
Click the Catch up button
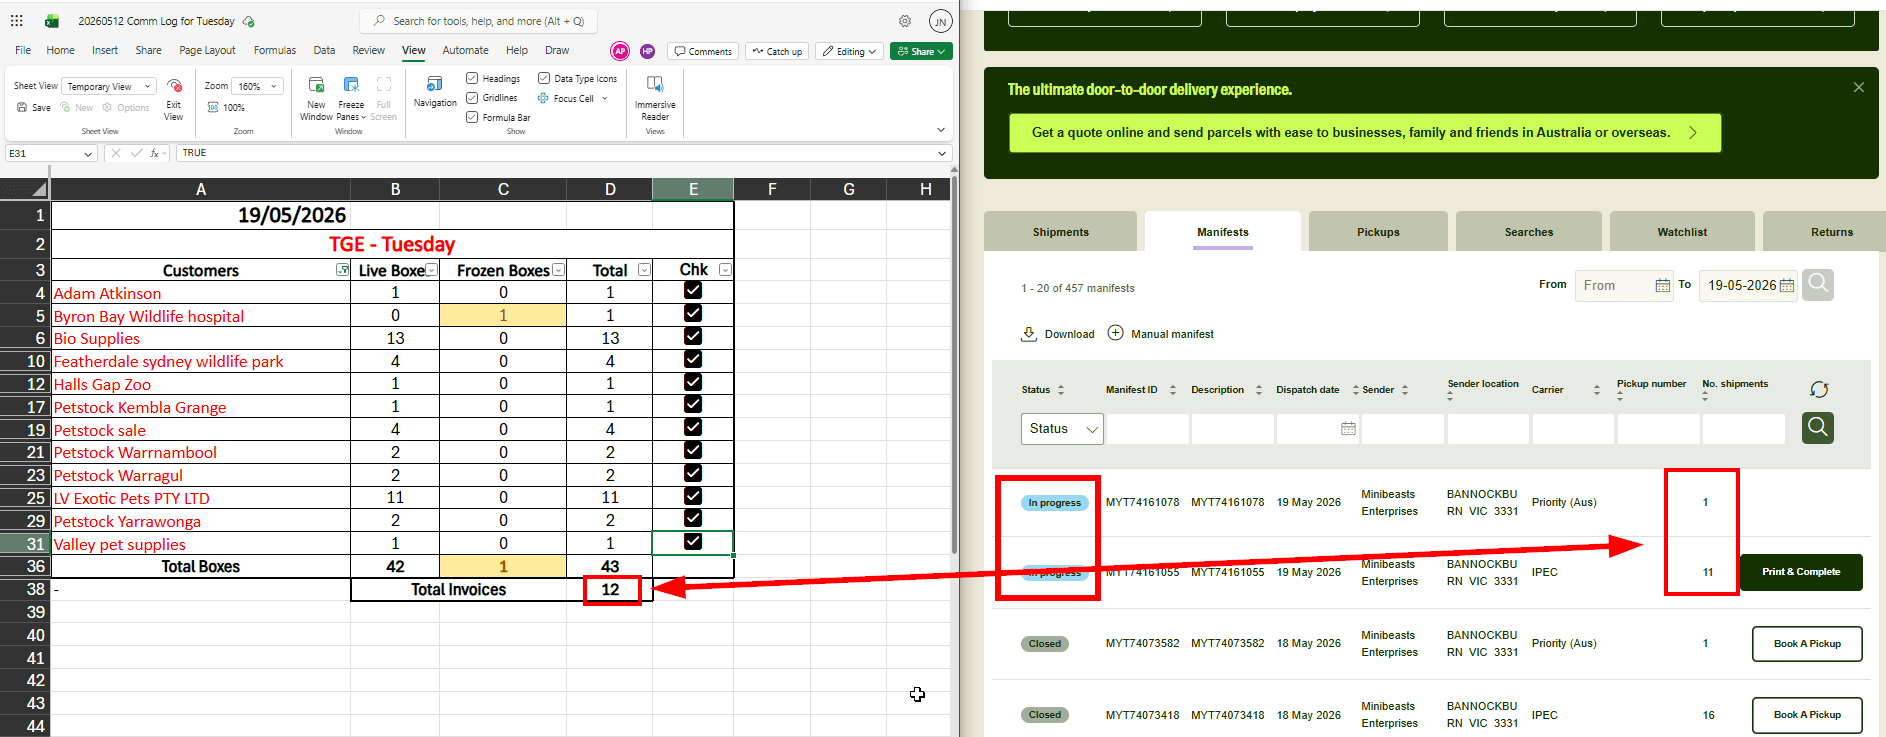point(777,51)
